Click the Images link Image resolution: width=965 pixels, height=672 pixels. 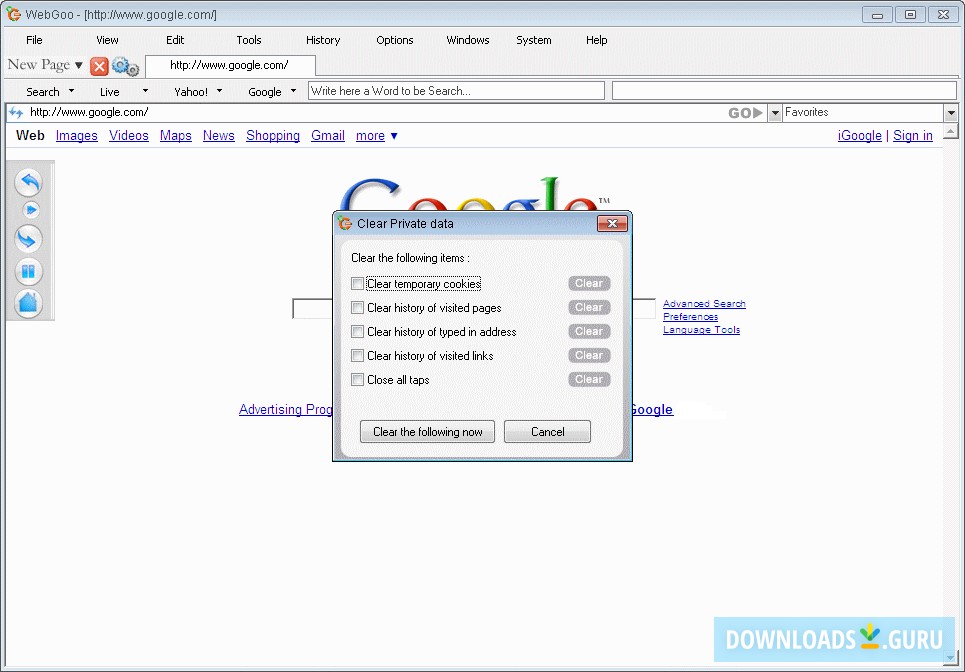click(77, 135)
